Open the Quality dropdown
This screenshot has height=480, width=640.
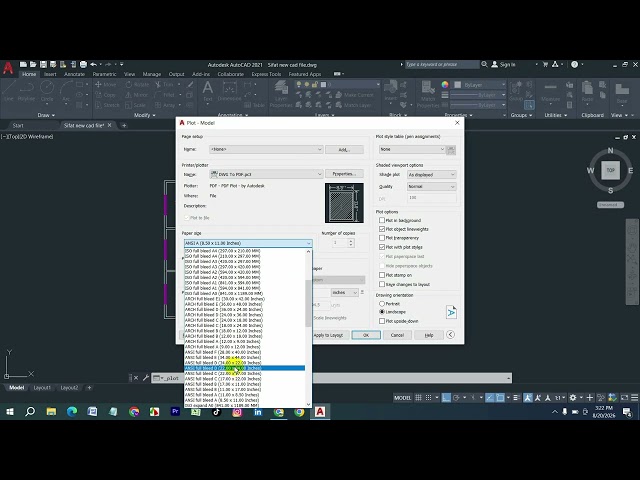point(431,187)
